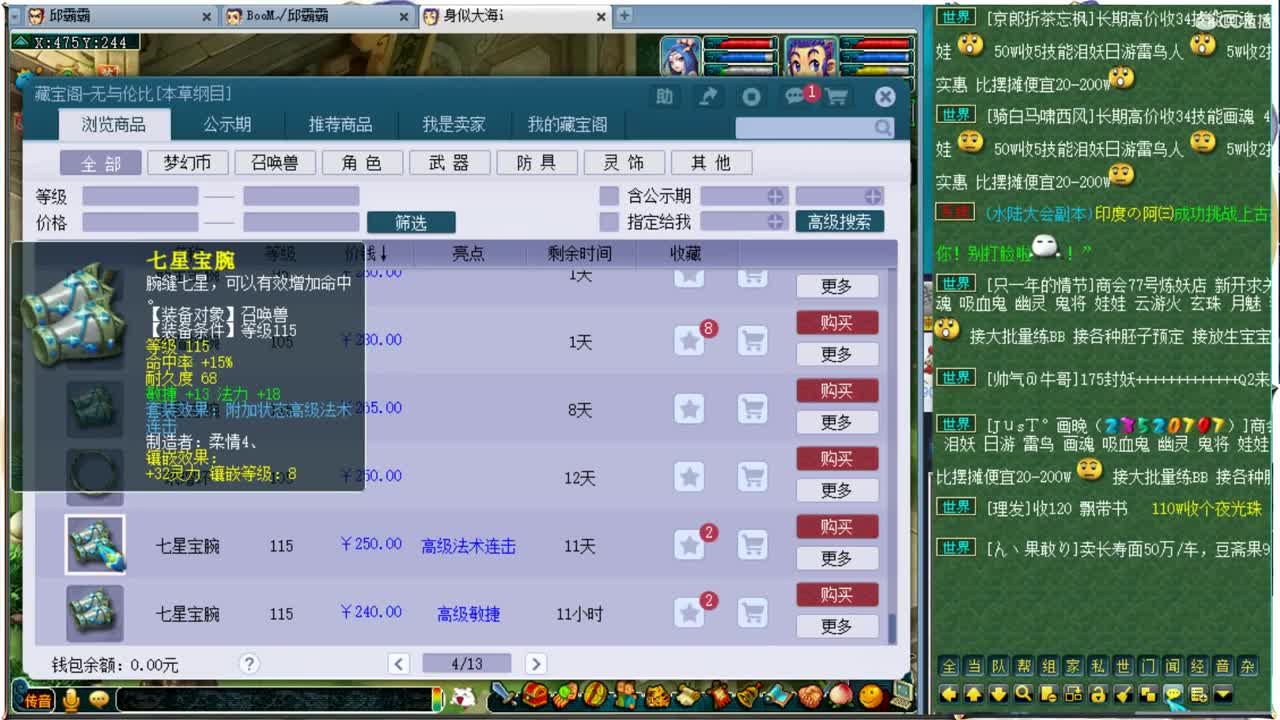
Task: Open the help 助 icon in 藏宝阁 header
Action: point(664,96)
